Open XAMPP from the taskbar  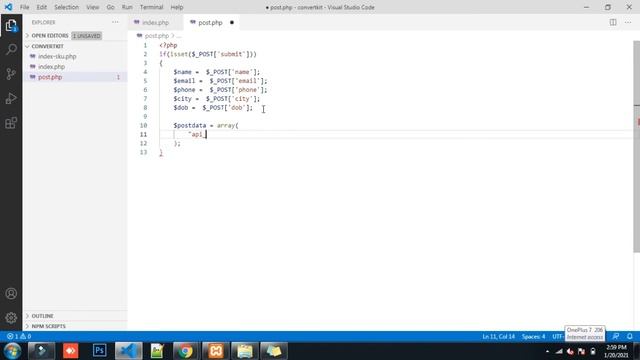coord(216,351)
